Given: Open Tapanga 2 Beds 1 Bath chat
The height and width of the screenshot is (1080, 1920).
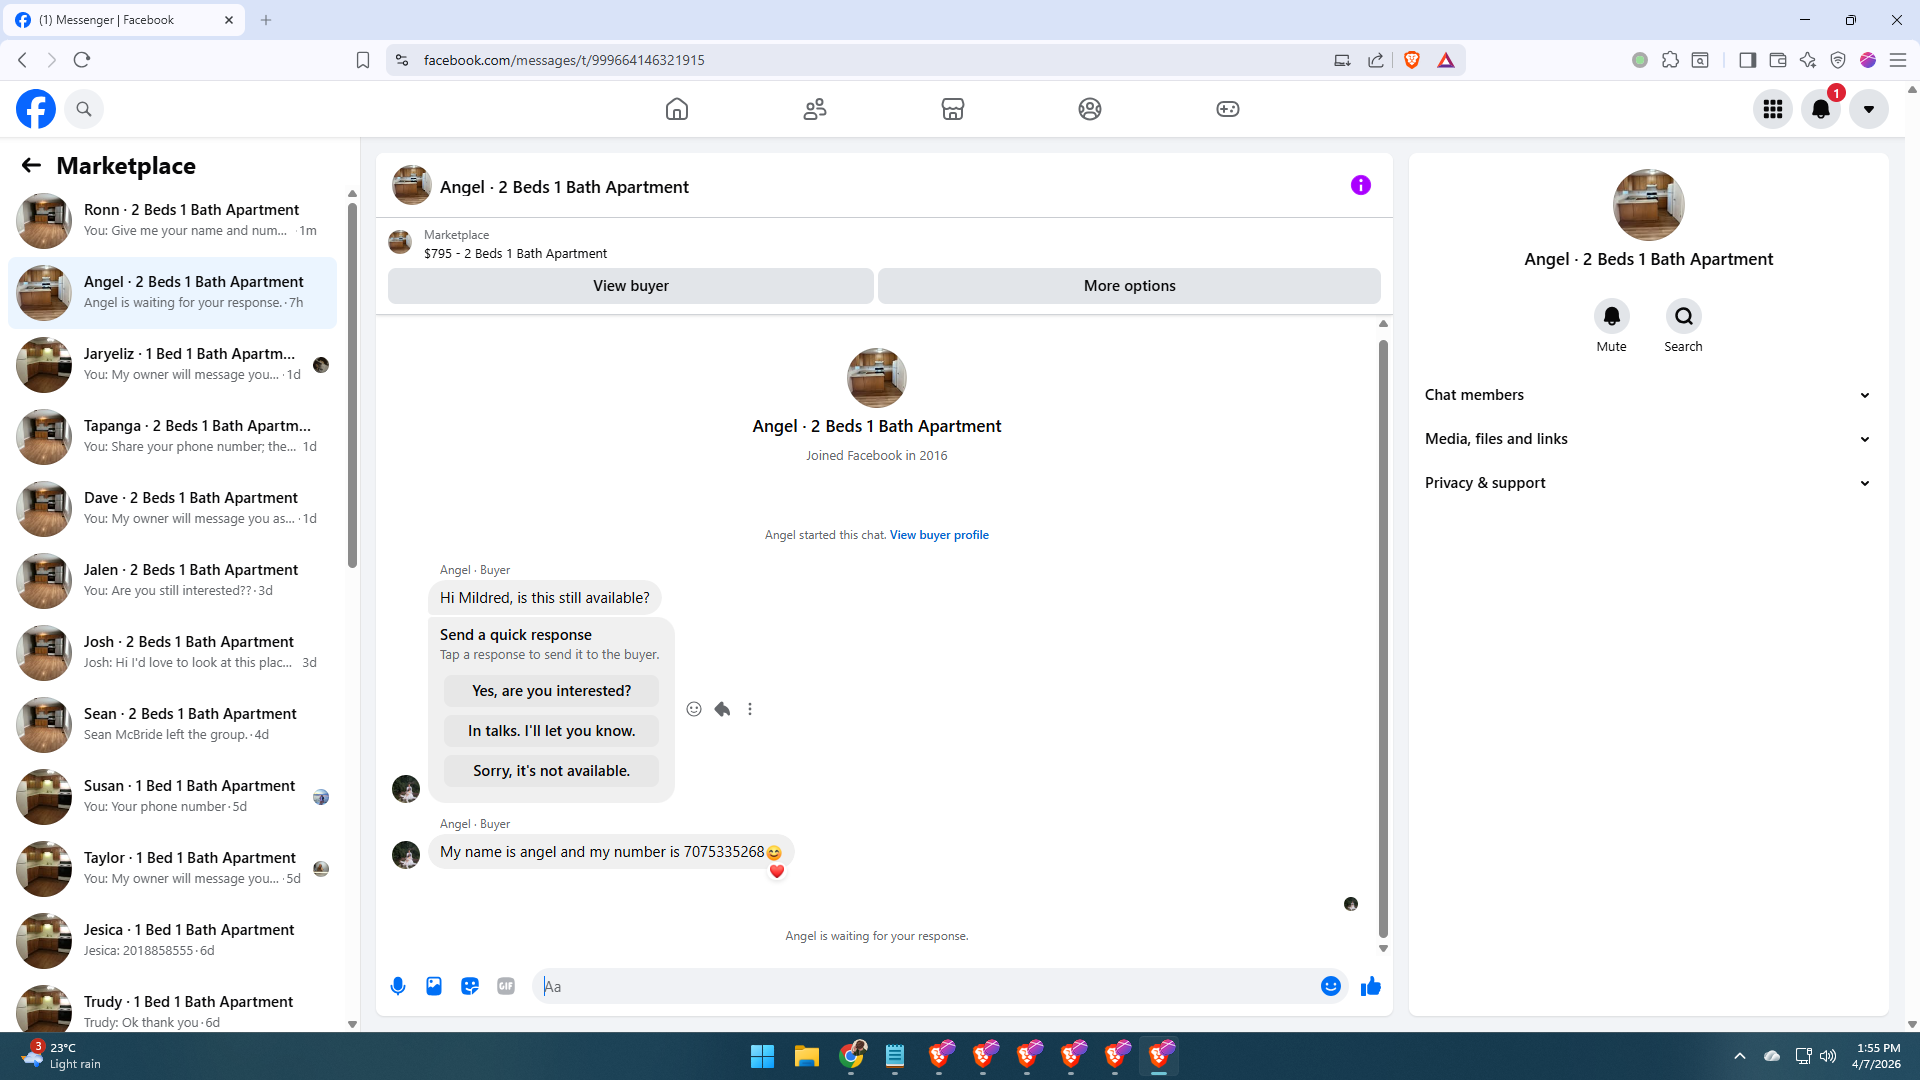Looking at the screenshot, I should click(x=172, y=437).
